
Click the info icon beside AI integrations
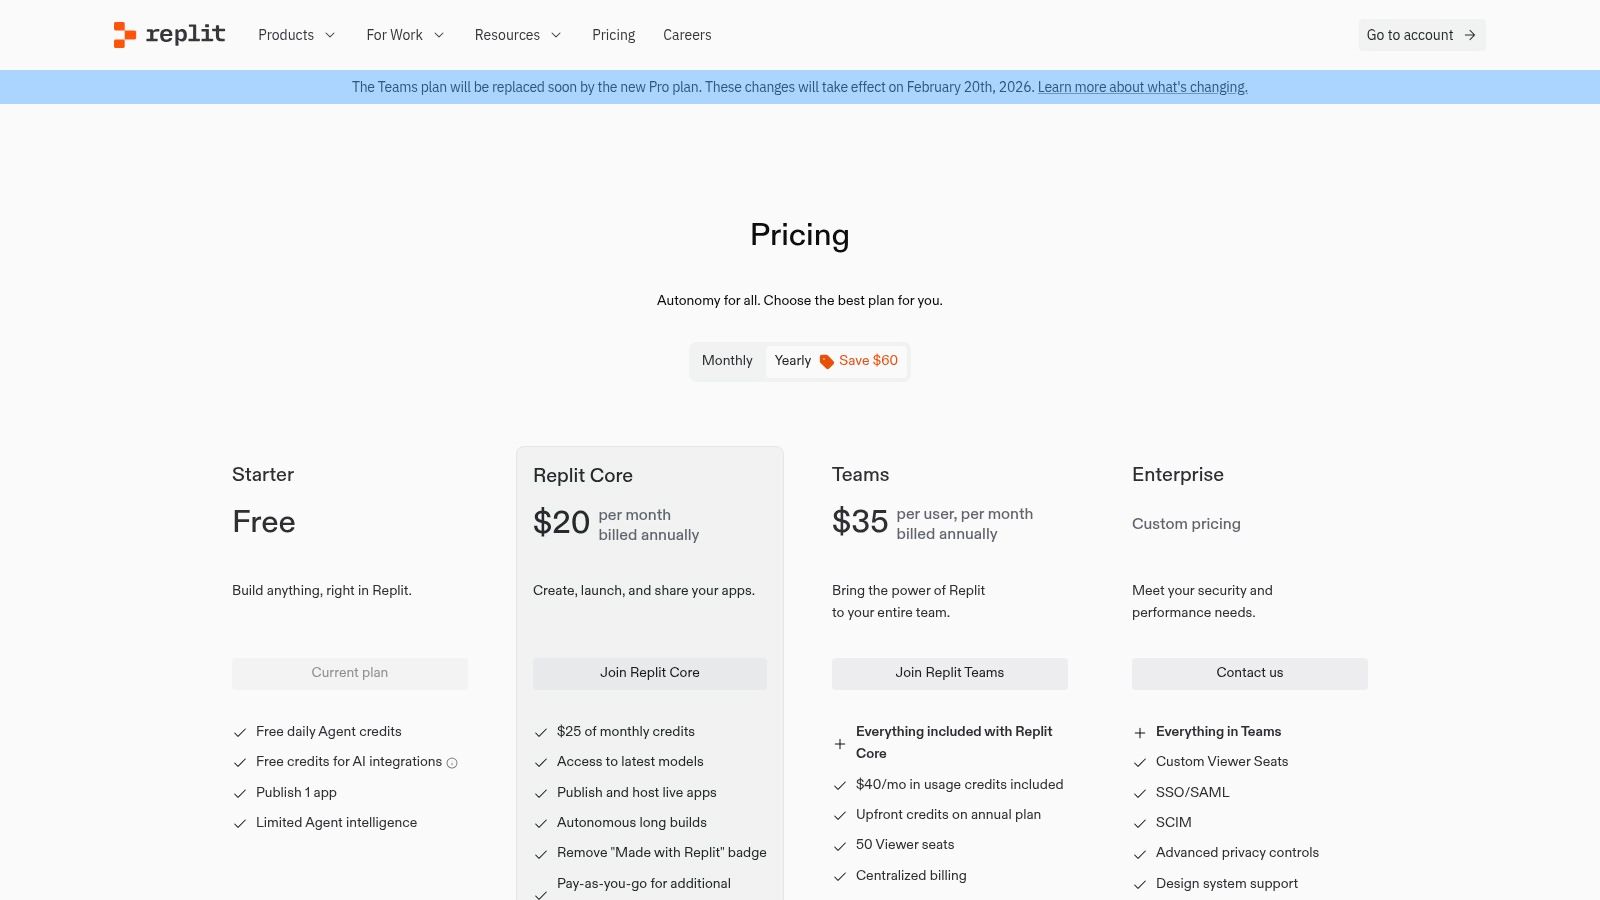point(452,763)
